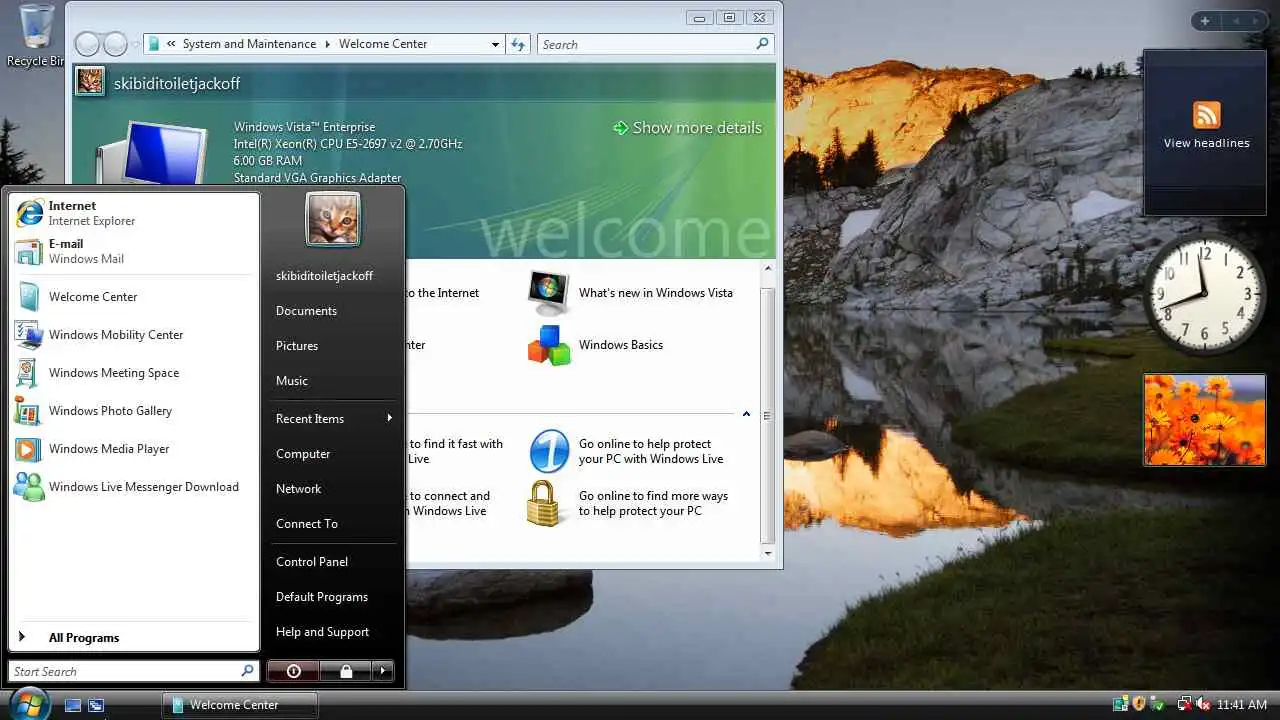This screenshot has height=720, width=1280.
Task: Open shutdown options arrow beside lock button
Action: (383, 671)
